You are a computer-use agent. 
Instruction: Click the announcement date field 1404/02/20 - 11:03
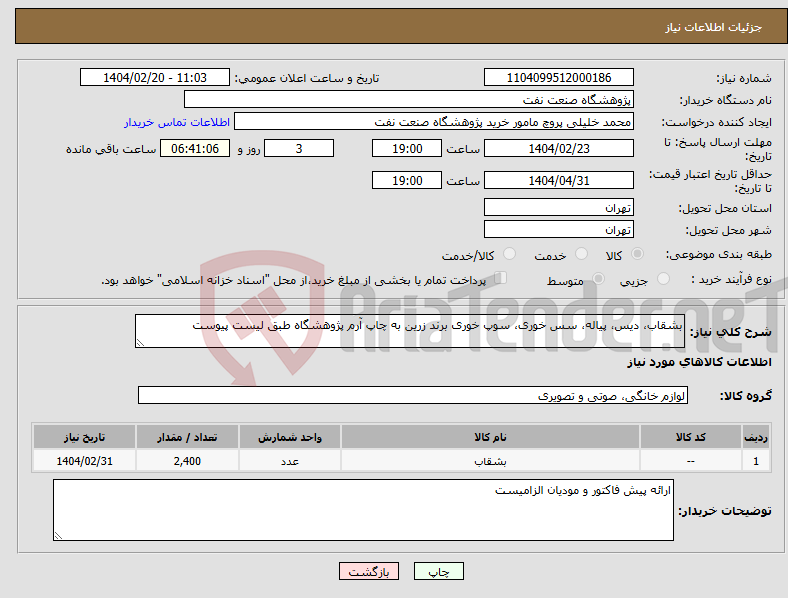pyautogui.click(x=155, y=77)
